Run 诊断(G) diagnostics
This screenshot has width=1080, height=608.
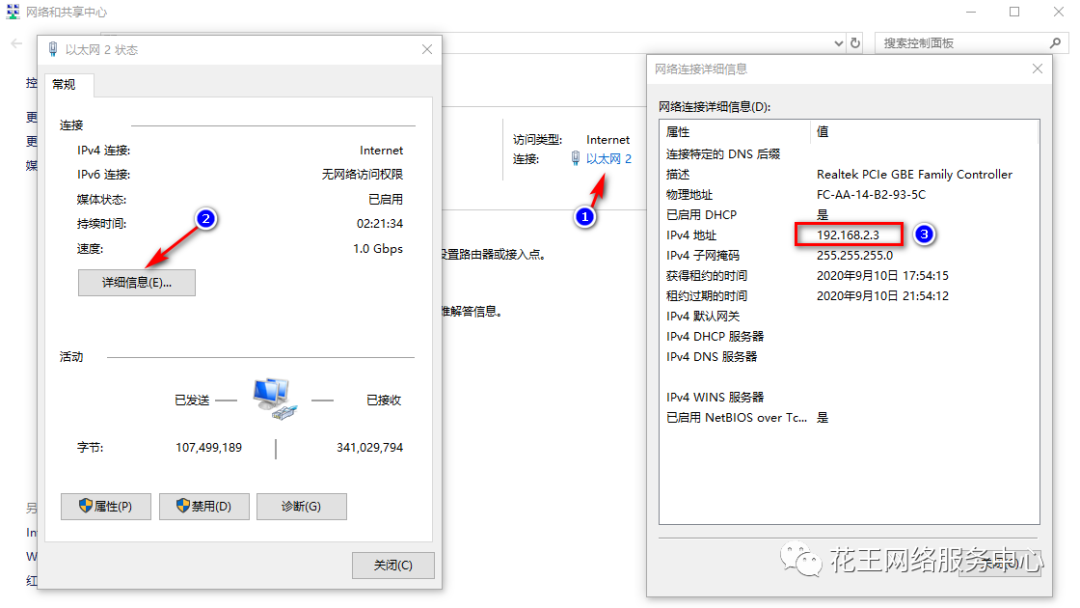tap(301, 506)
